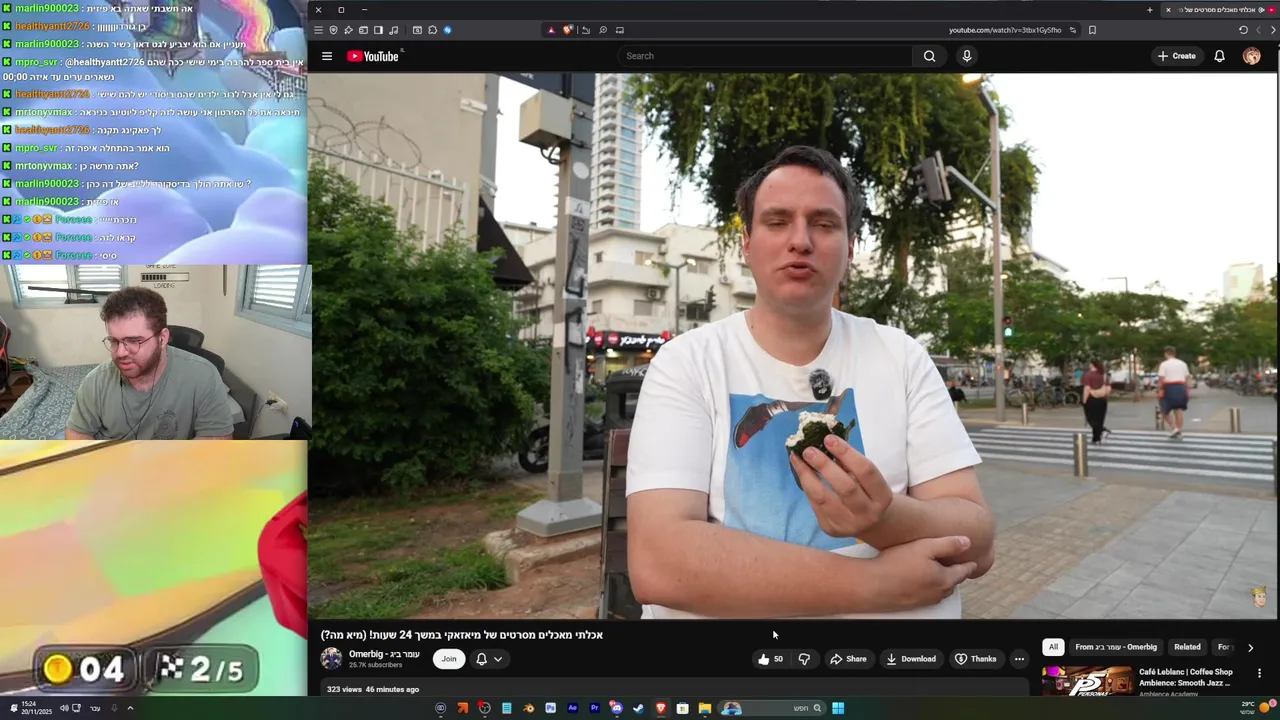Share this video
This screenshot has height=720, width=1280.
(x=848, y=659)
